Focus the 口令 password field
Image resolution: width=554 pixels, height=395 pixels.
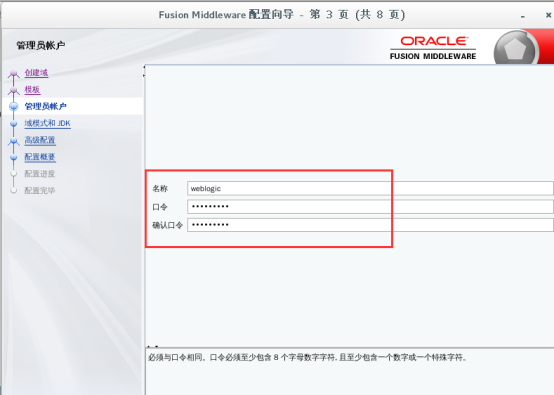point(370,207)
